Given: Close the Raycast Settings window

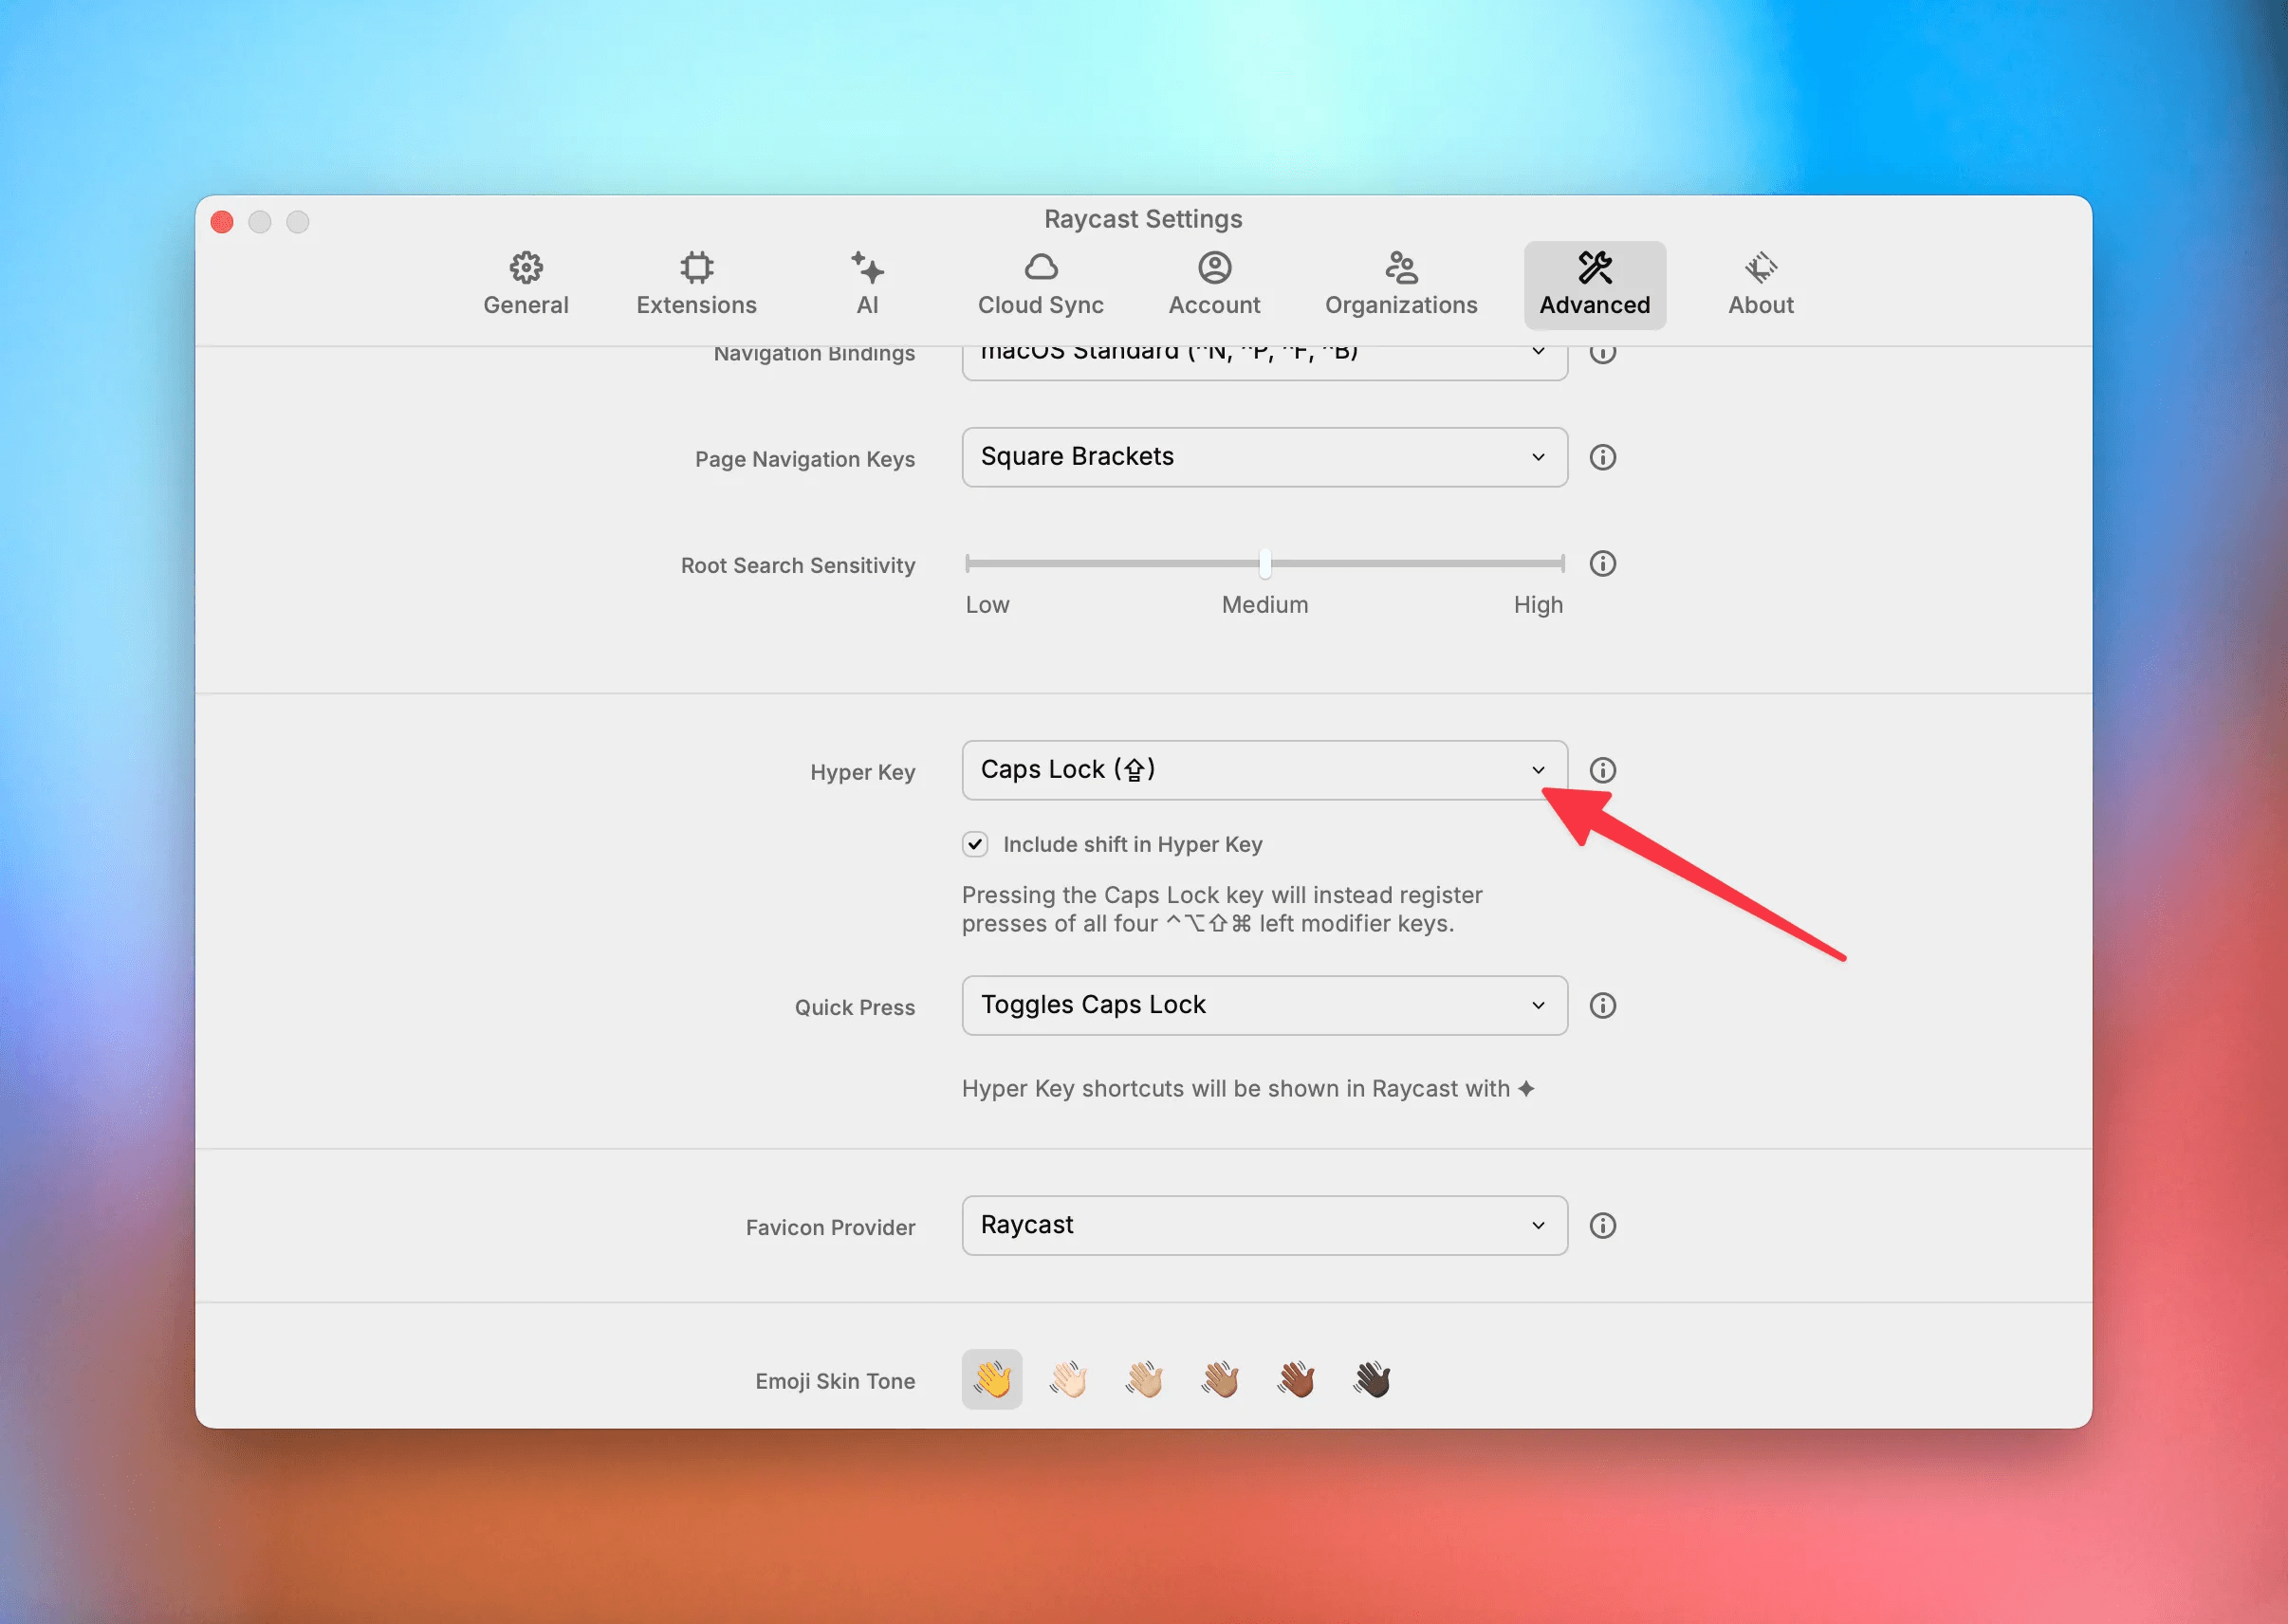Looking at the screenshot, I should click(x=222, y=221).
